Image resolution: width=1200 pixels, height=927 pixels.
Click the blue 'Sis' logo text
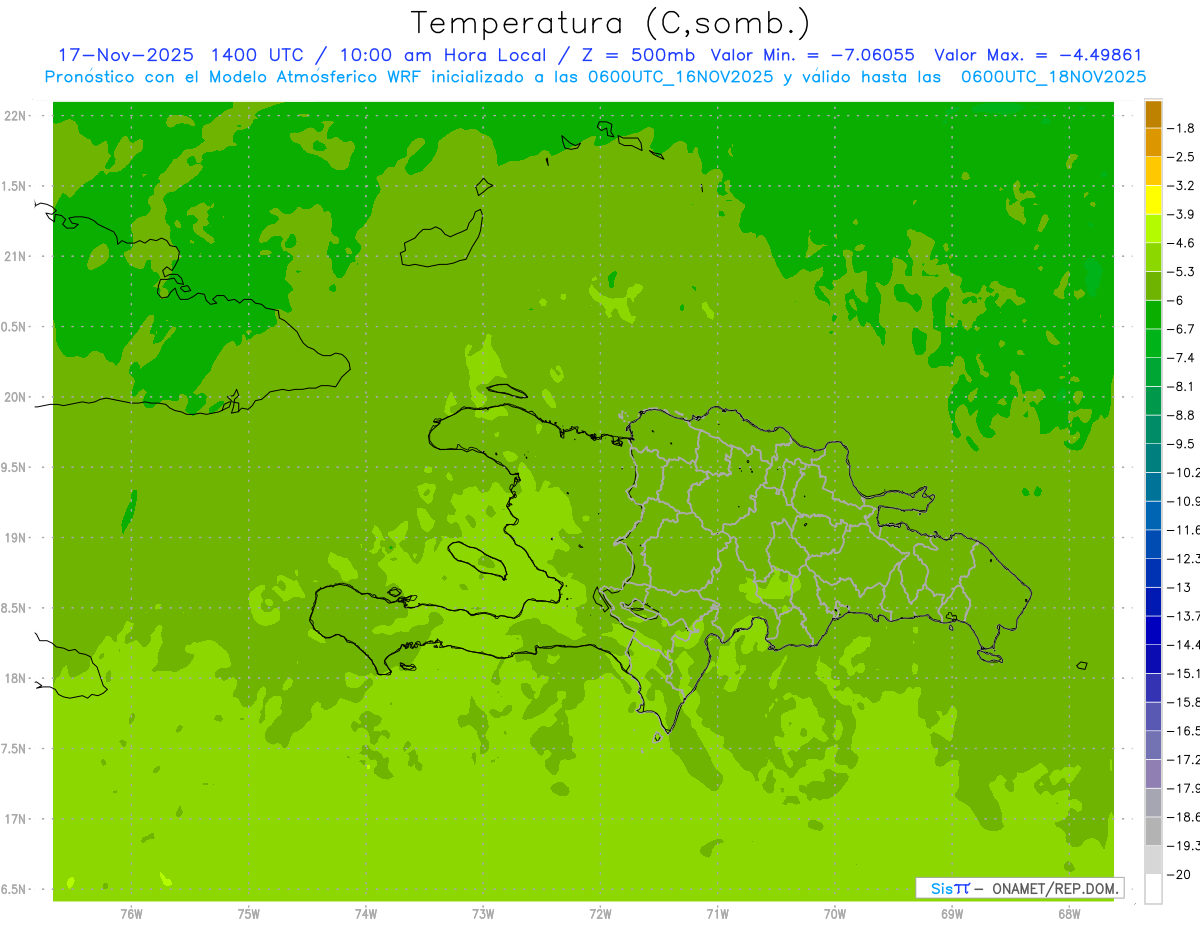coord(942,888)
